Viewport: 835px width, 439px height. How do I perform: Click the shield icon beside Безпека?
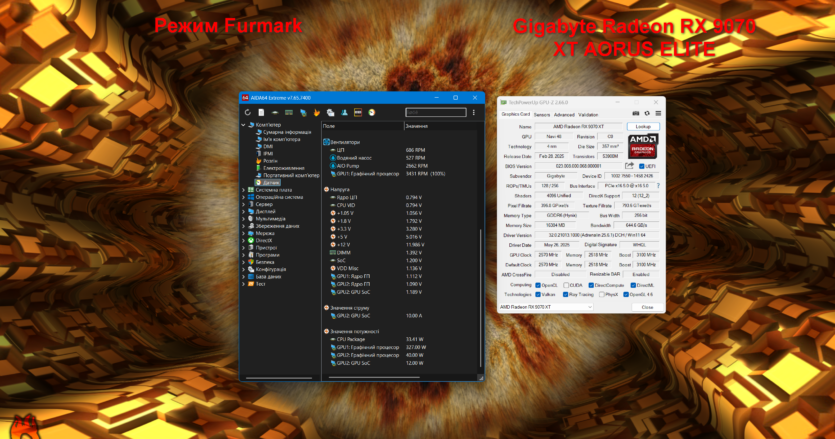pos(251,262)
